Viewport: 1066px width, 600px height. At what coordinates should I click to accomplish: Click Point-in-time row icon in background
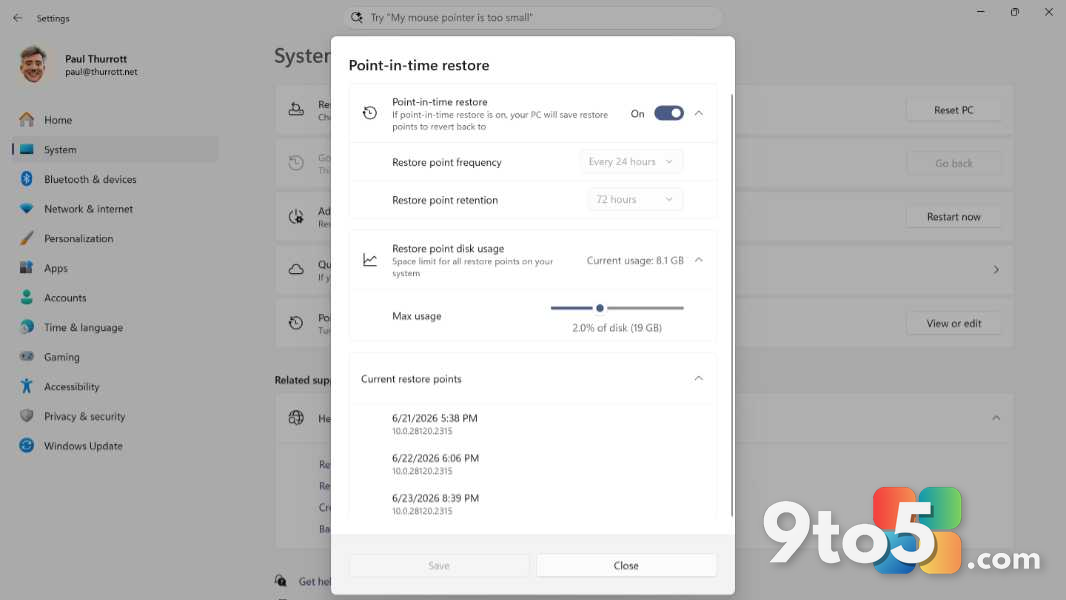296,323
